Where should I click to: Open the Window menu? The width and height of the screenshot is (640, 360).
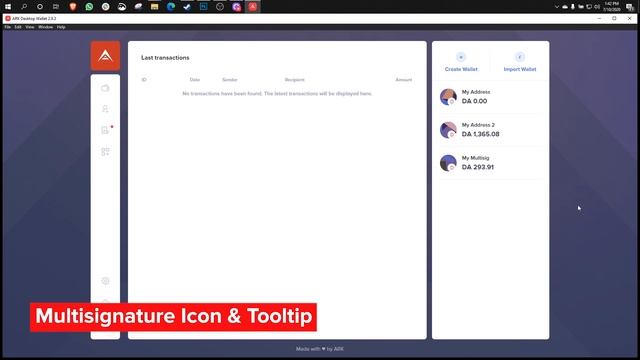[45, 27]
